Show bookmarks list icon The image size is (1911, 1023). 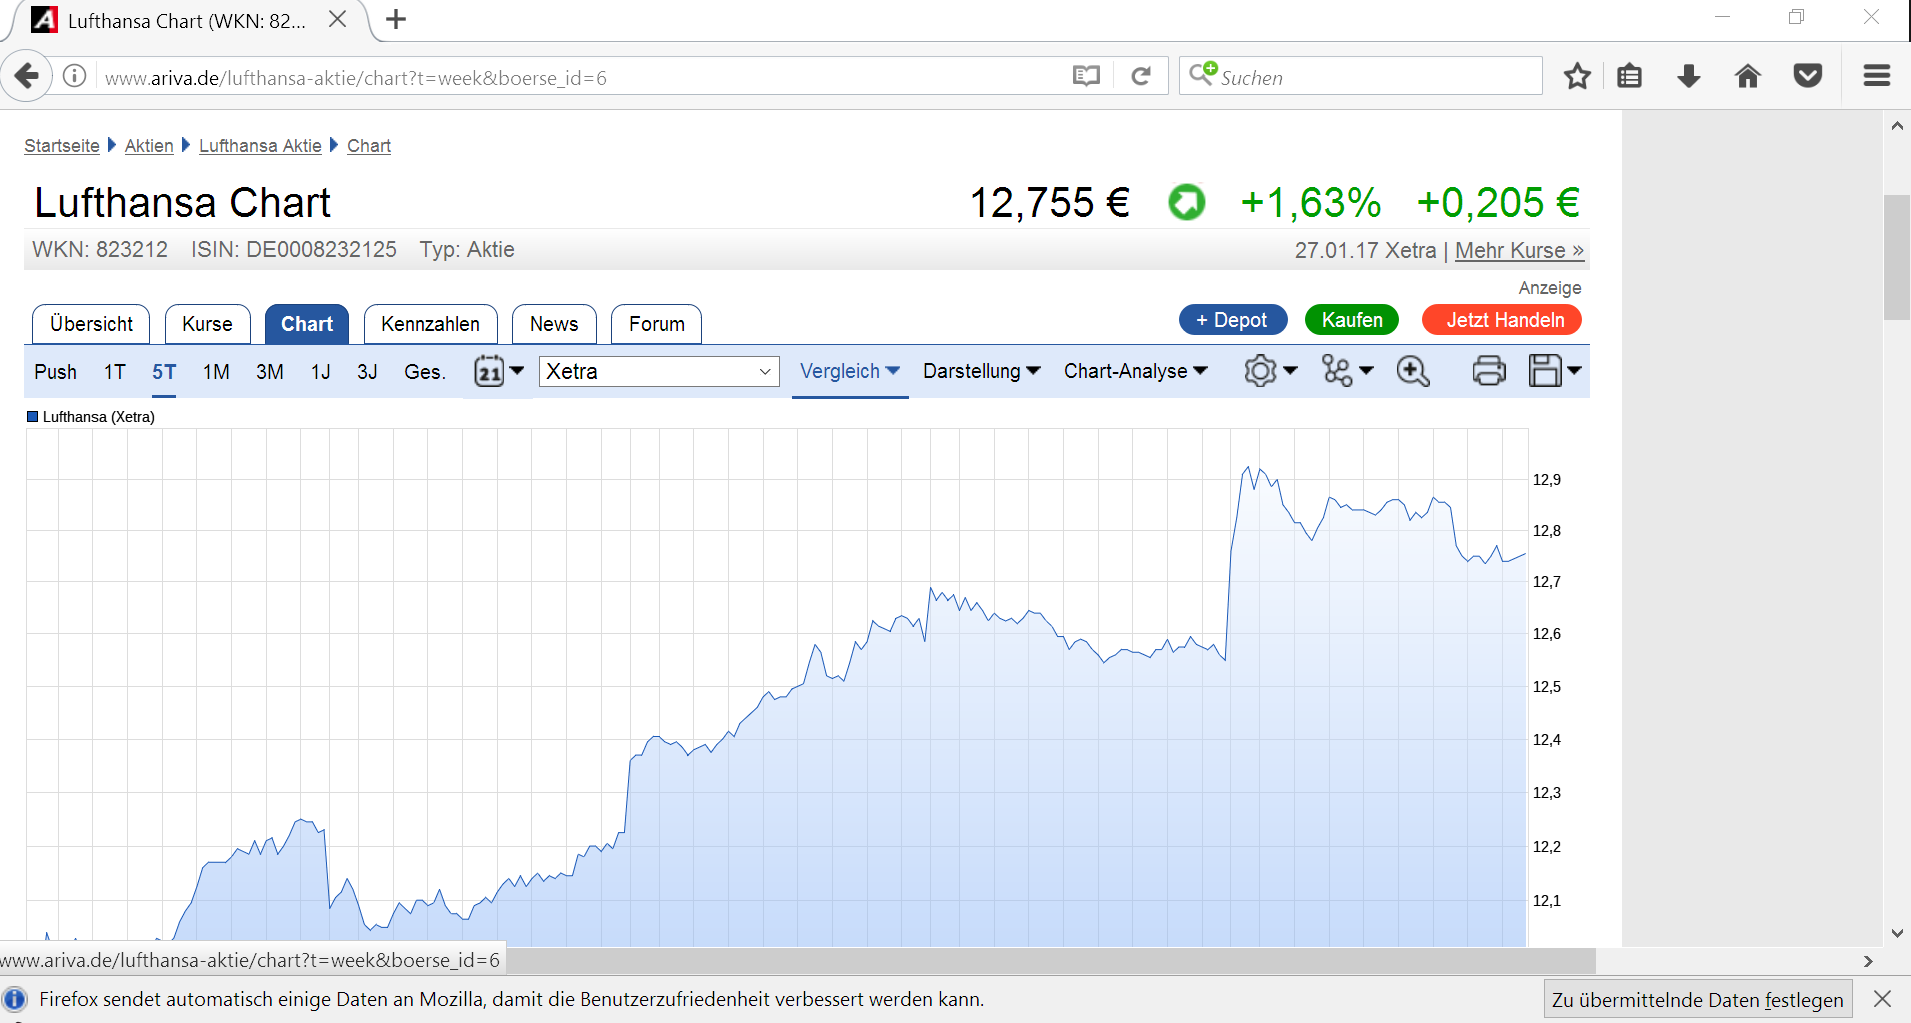pos(1630,76)
